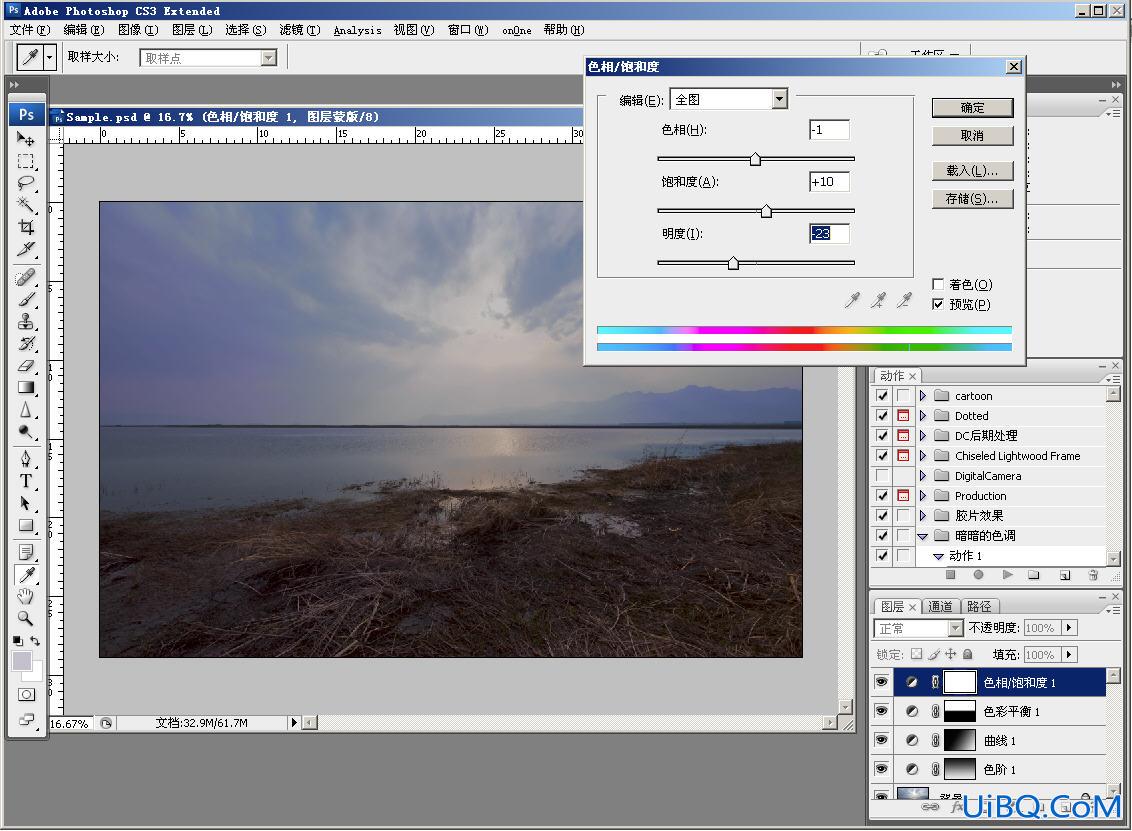Select the Hand tool
The image size is (1132, 831).
coord(26,596)
